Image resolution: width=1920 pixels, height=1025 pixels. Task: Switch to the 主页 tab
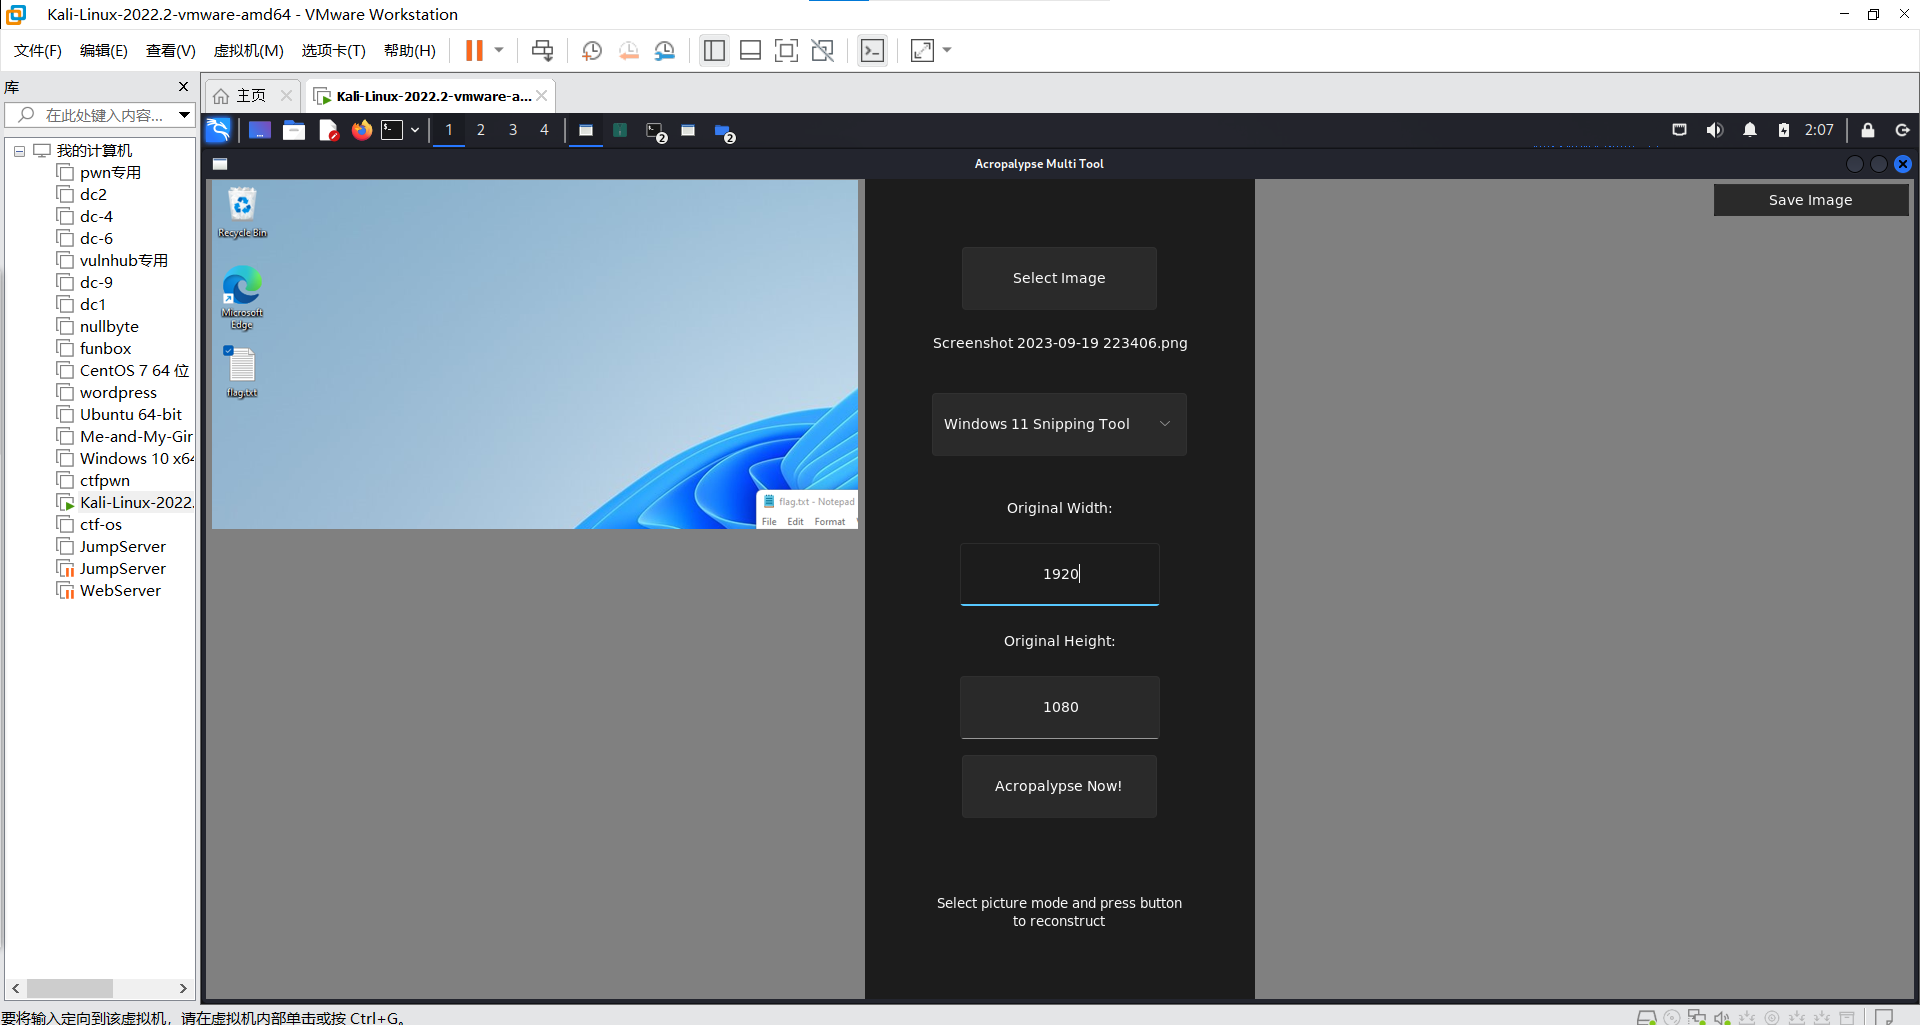point(250,96)
